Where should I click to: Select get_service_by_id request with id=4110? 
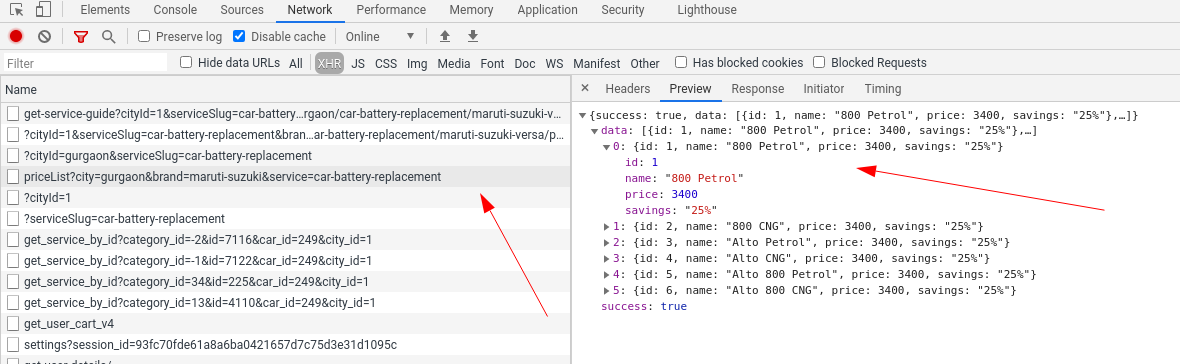[x=285, y=303]
